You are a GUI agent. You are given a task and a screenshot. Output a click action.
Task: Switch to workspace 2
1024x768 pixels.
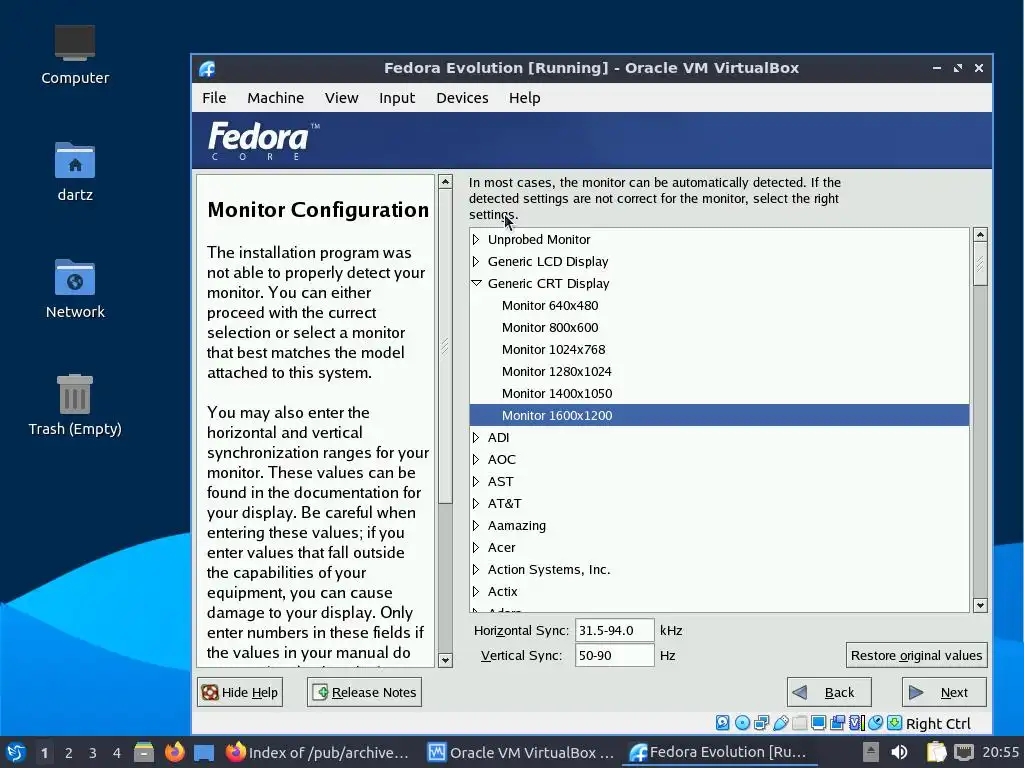point(69,753)
